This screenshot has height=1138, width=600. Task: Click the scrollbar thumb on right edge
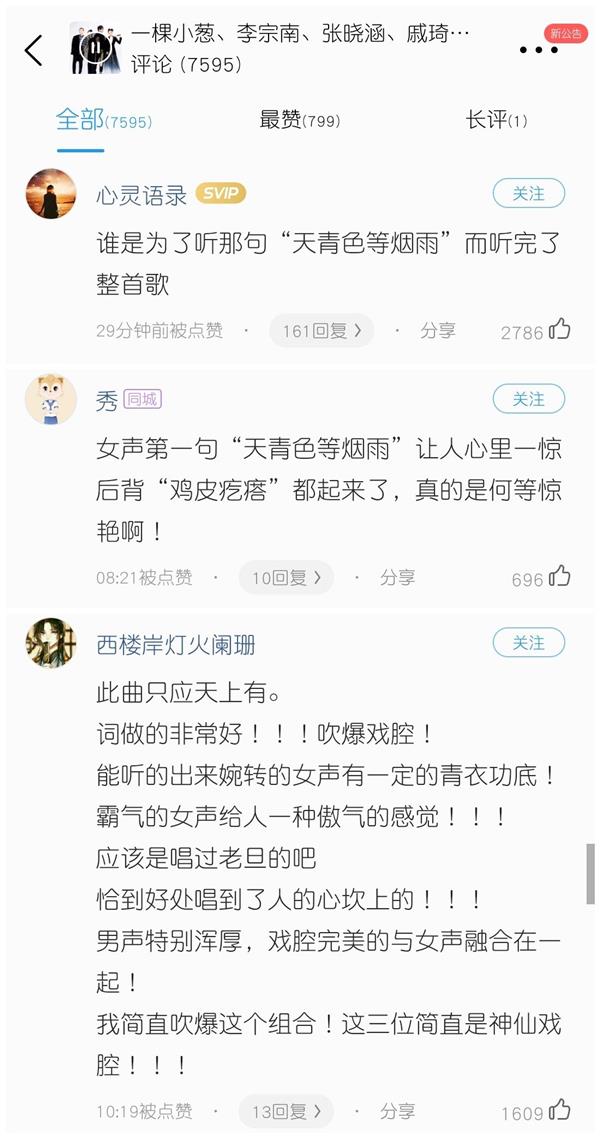[591, 874]
